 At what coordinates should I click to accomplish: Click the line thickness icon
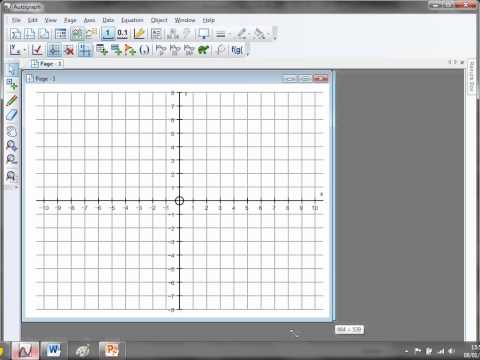[220, 34]
